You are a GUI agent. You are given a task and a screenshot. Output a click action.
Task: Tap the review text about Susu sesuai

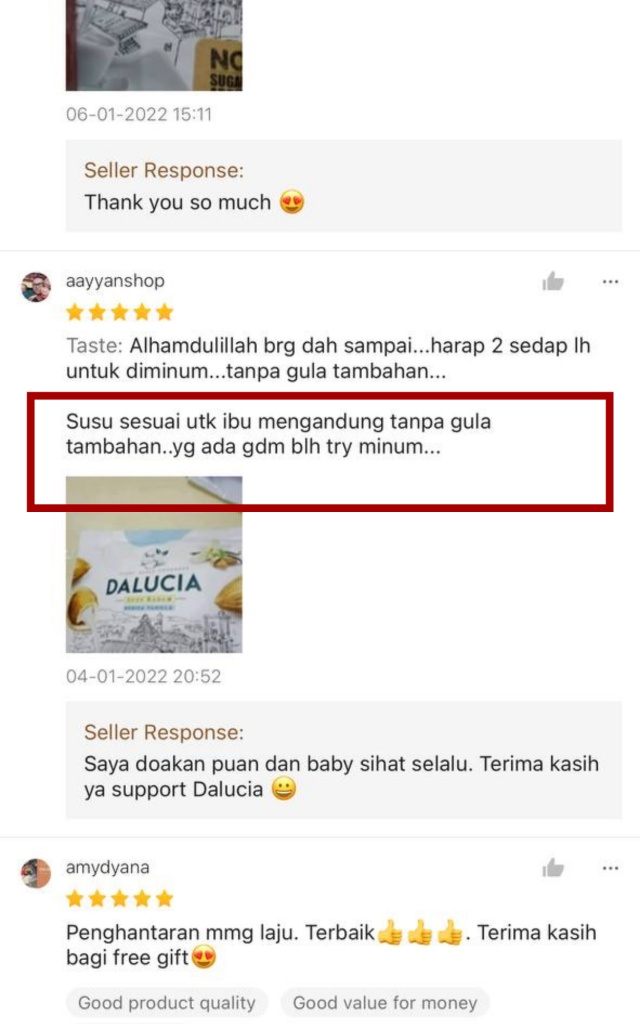pos(278,434)
